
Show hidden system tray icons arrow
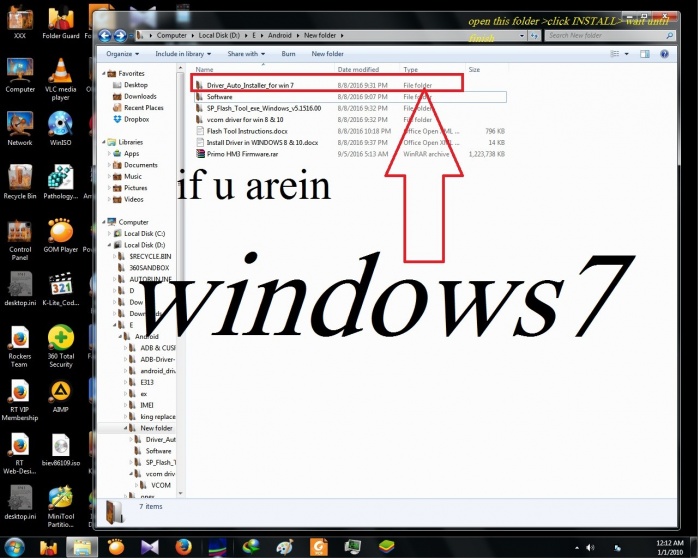577,547
